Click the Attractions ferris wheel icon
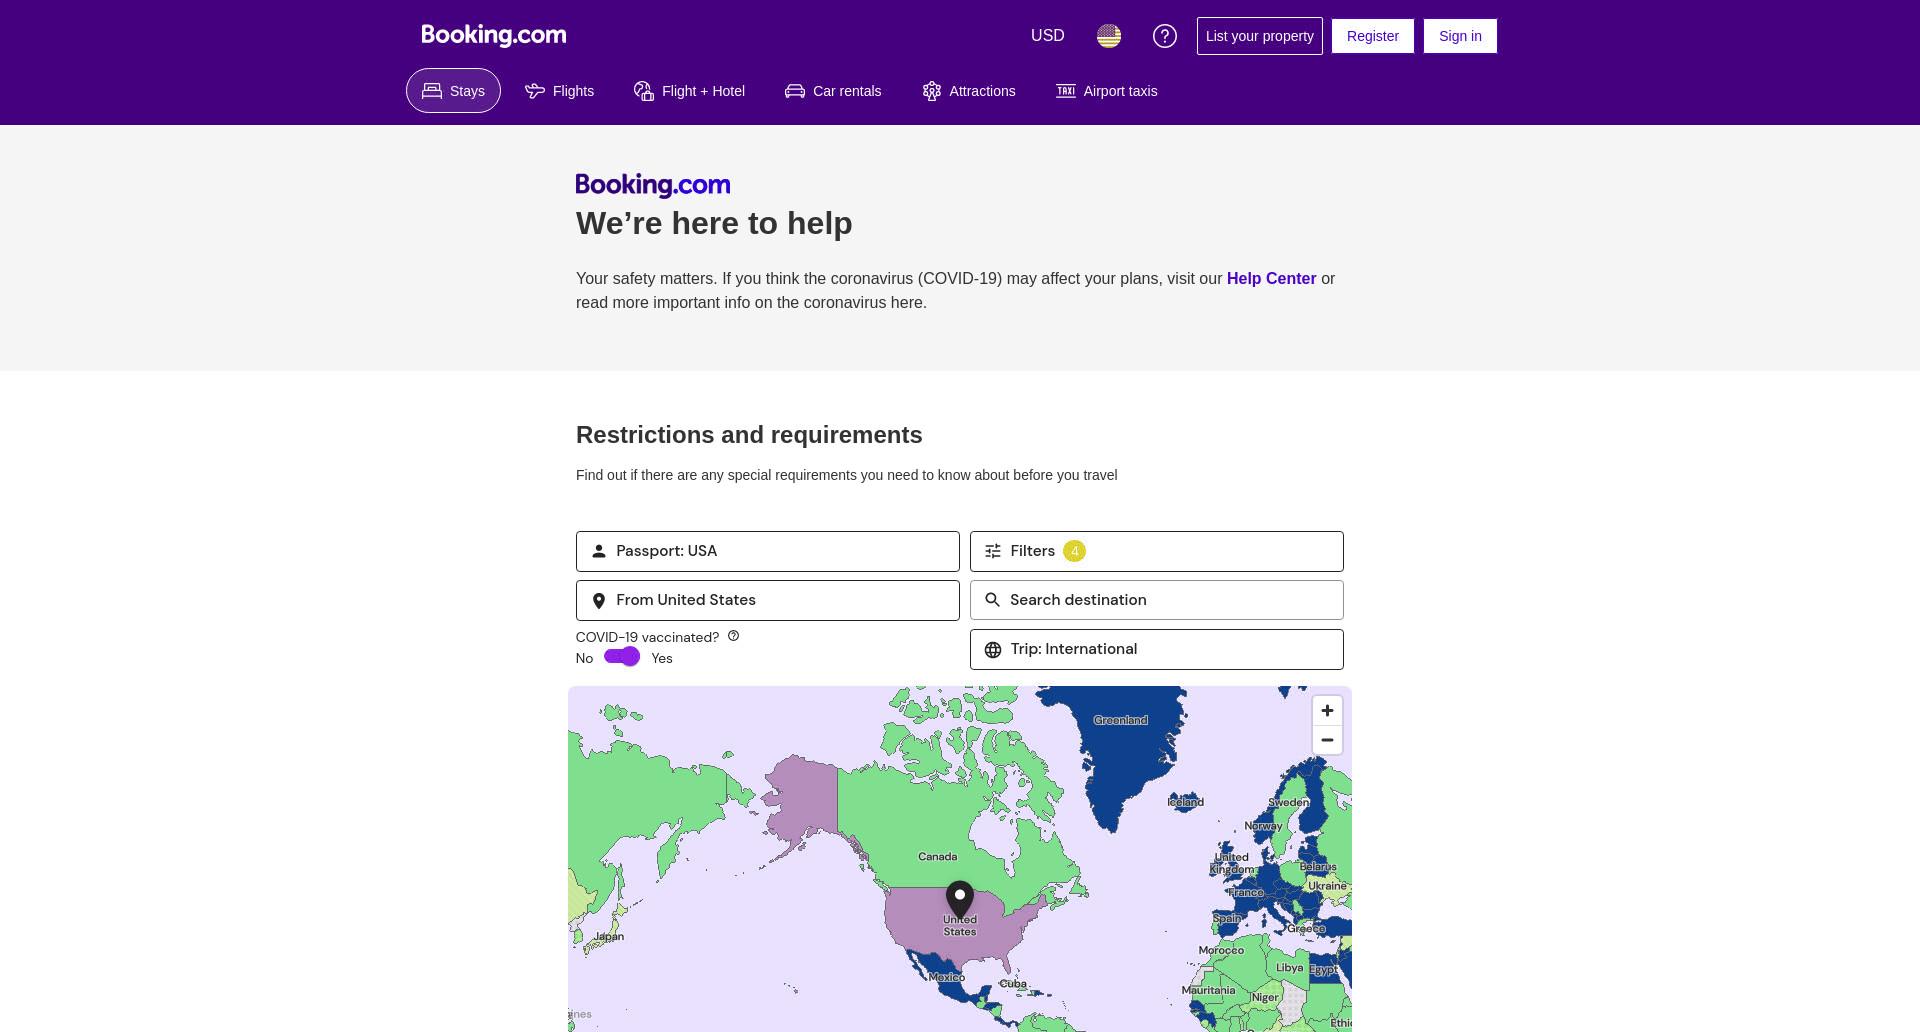 pos(932,91)
